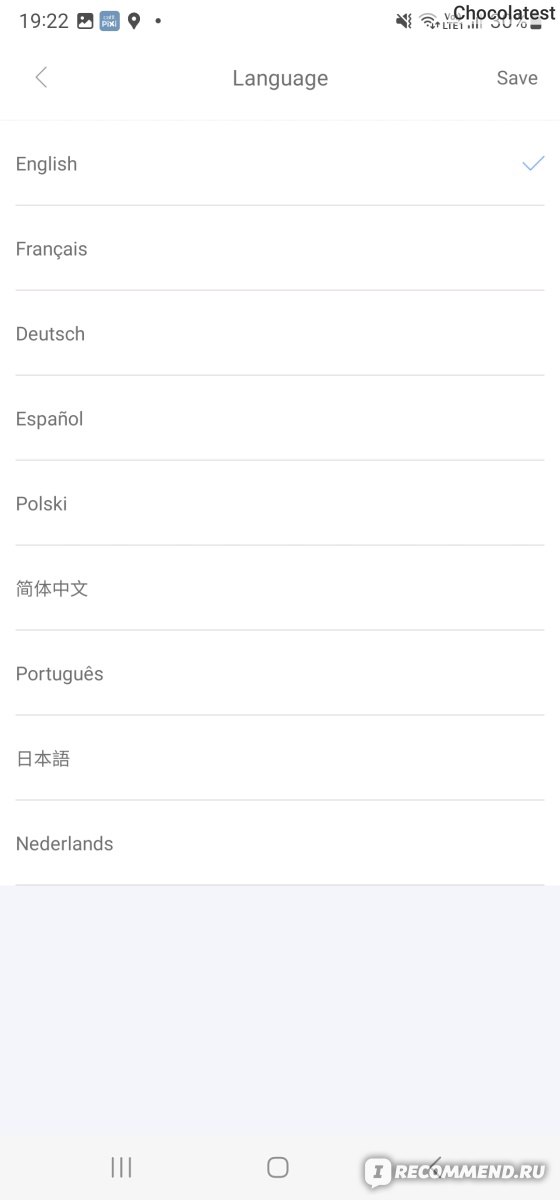Select Deutsch language option
Screen dimensions: 560x1200
point(280,334)
